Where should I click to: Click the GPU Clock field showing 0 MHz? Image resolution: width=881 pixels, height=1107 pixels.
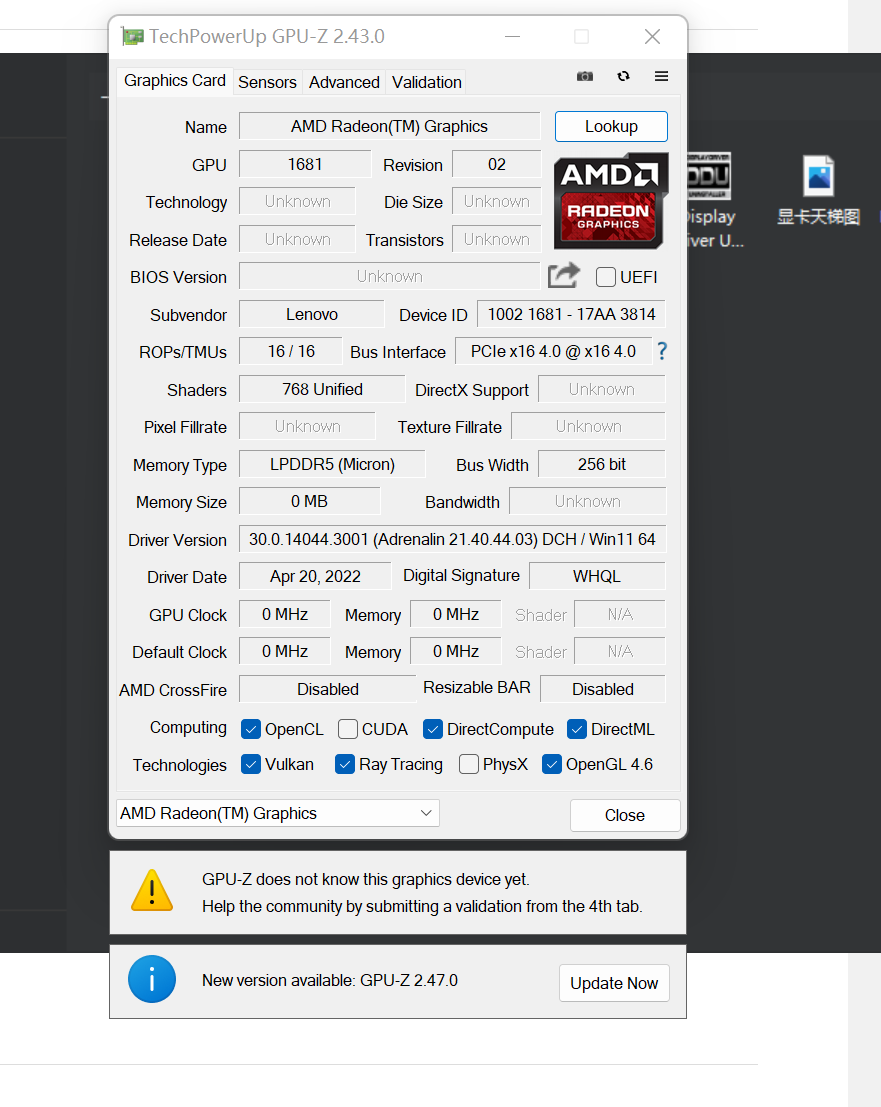click(x=285, y=614)
